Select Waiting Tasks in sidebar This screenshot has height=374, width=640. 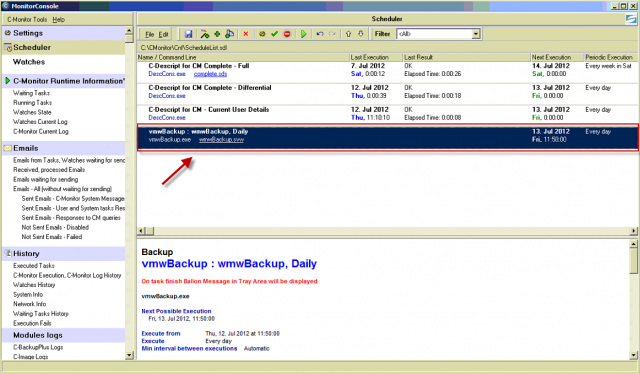point(31,93)
